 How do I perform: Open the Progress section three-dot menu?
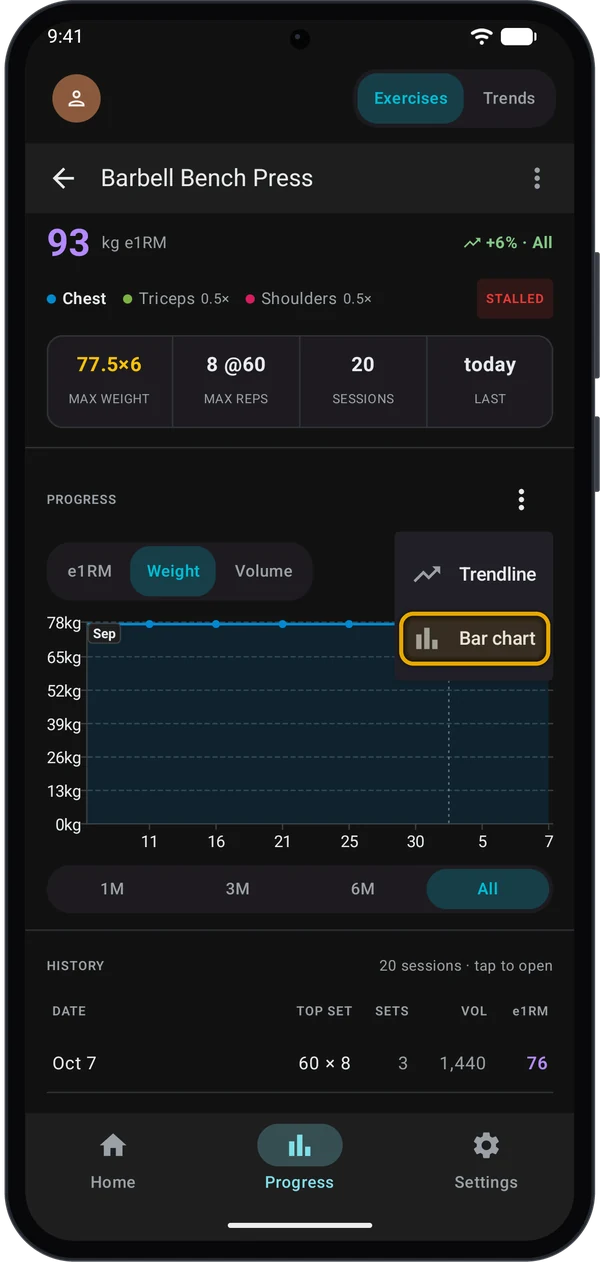coord(521,499)
